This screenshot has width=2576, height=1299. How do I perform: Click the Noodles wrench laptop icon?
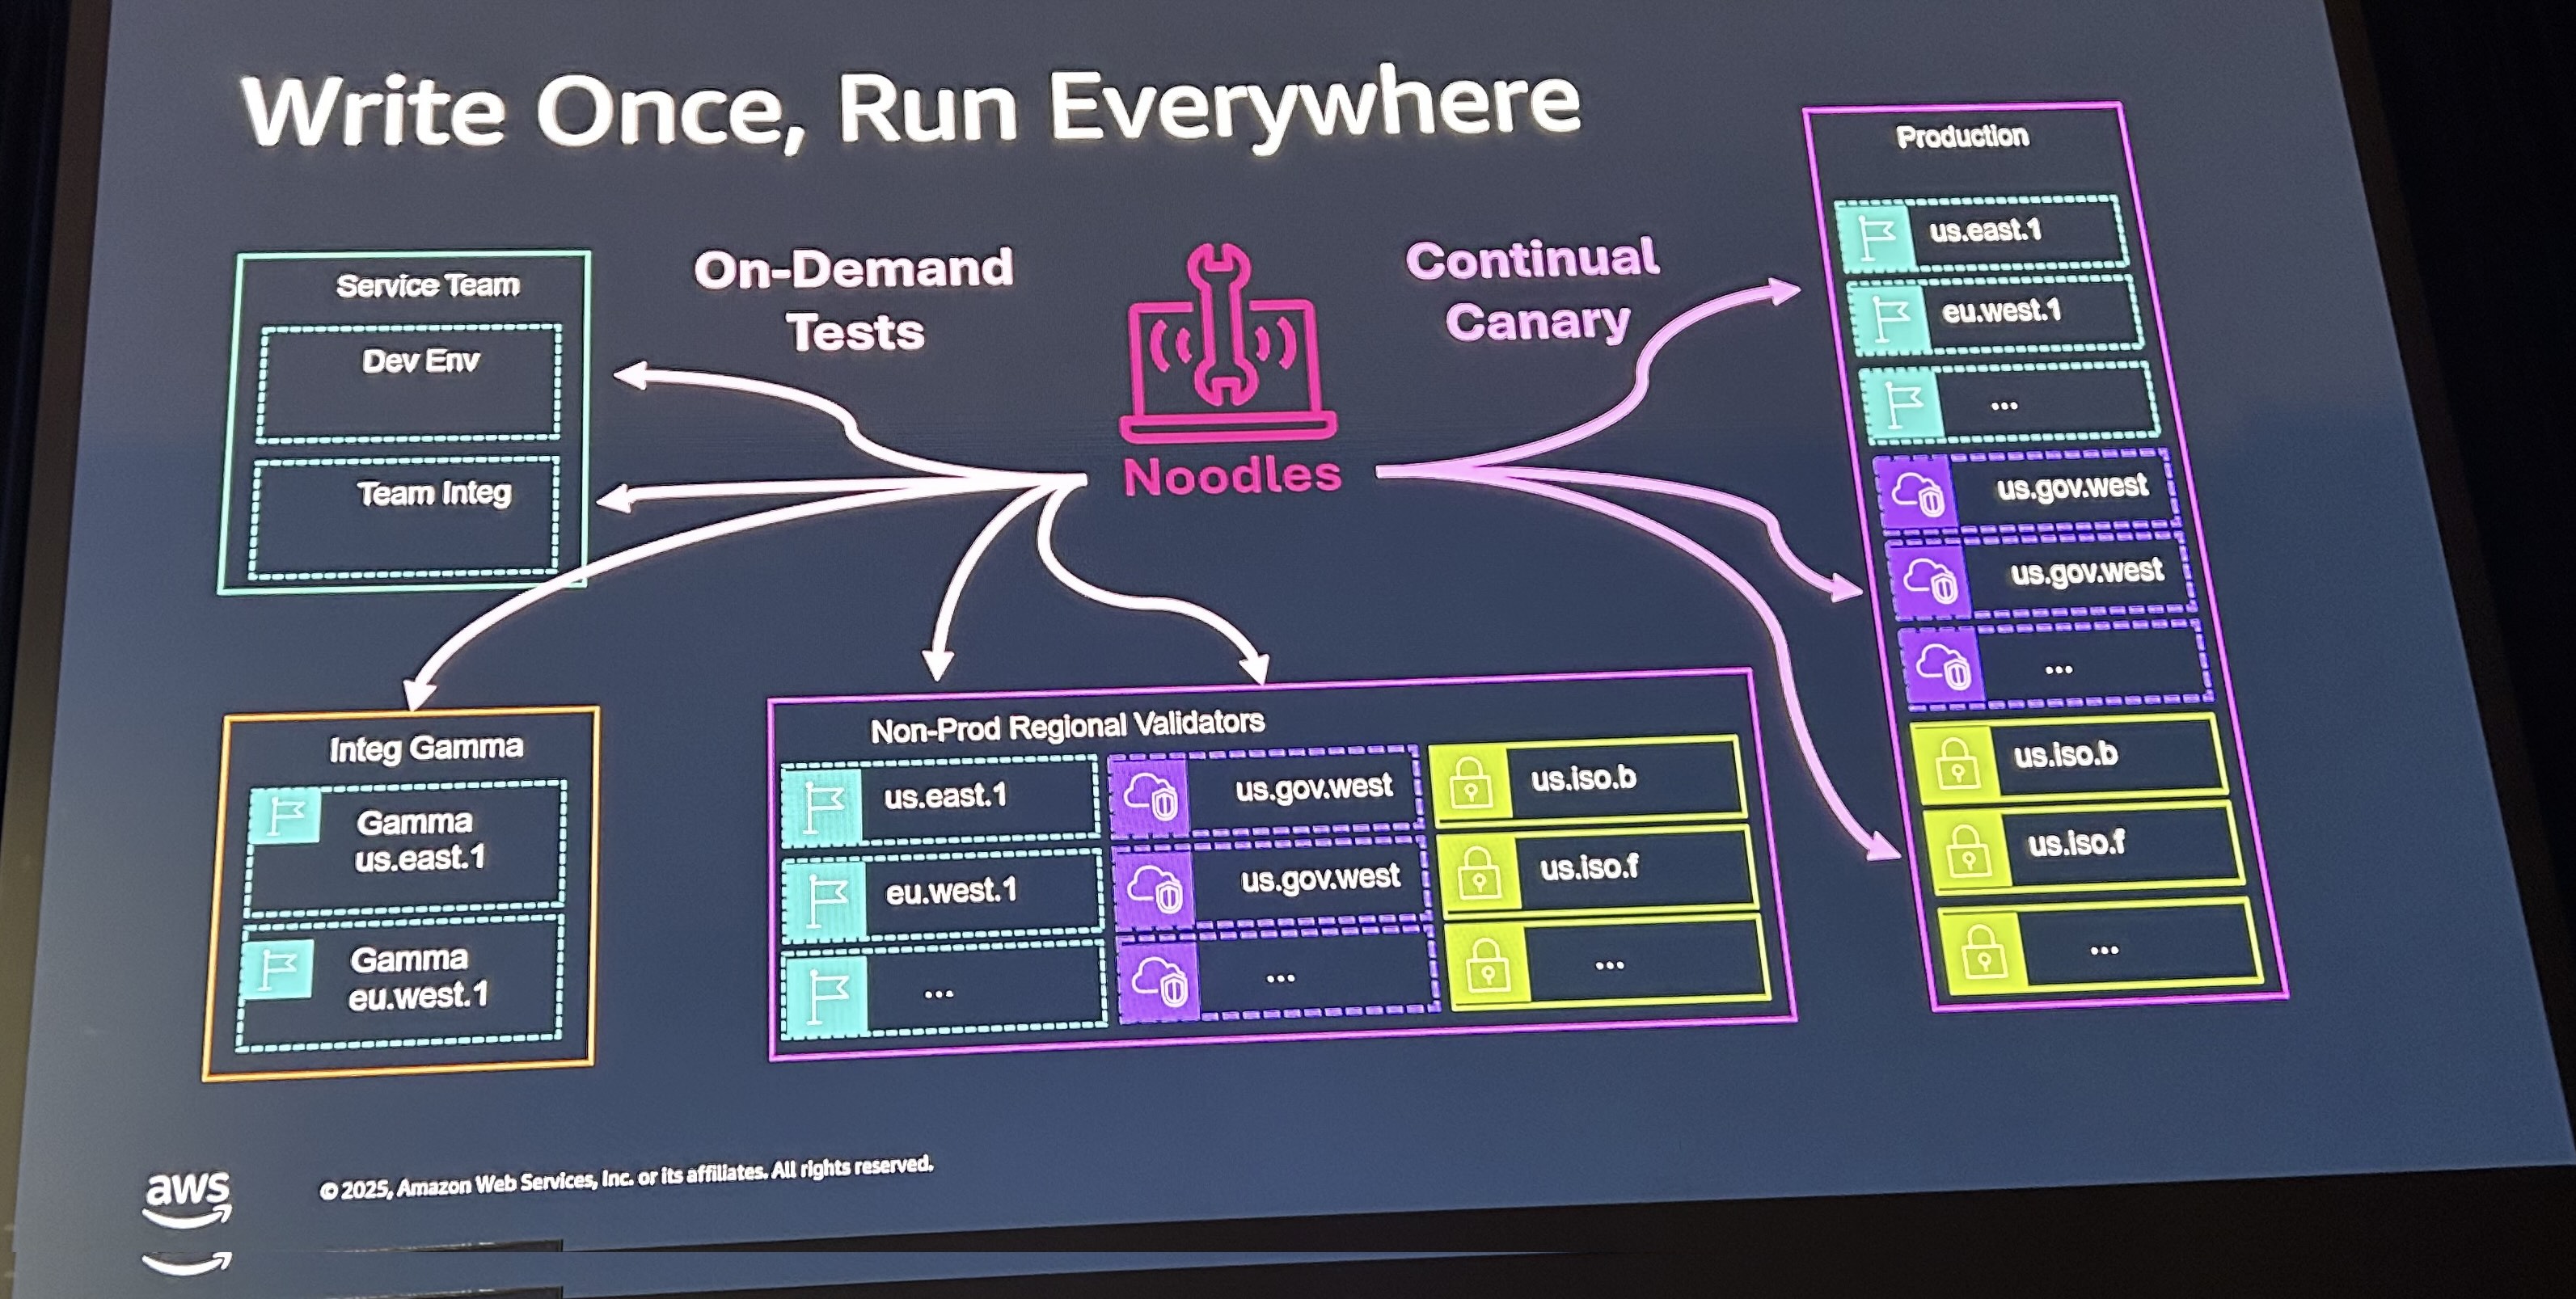(x=1229, y=345)
